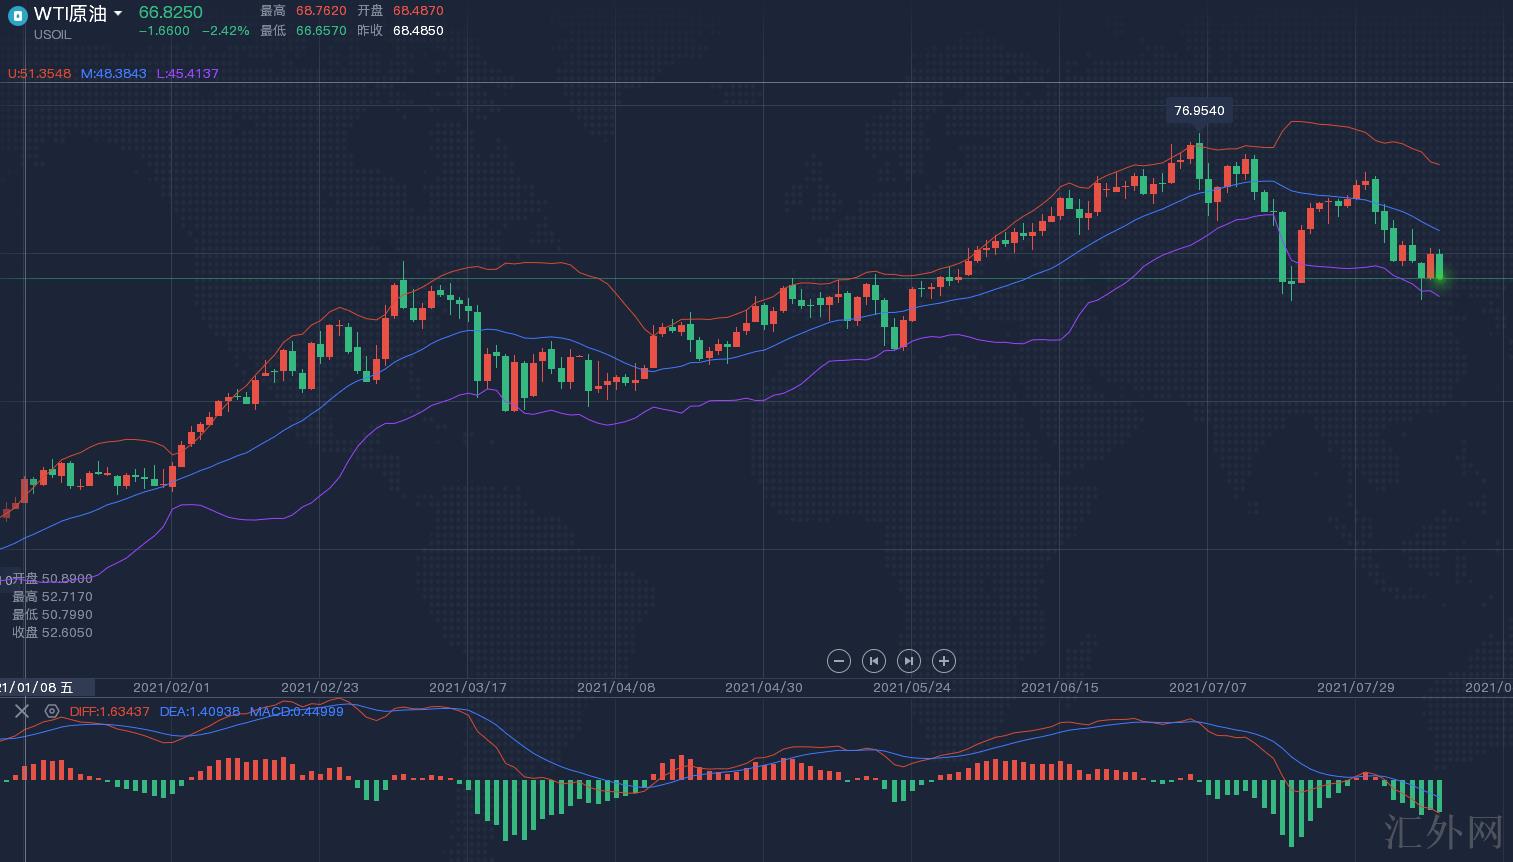Click the DIFF value in MACD legend
The width and height of the screenshot is (1513, 862).
(109, 712)
